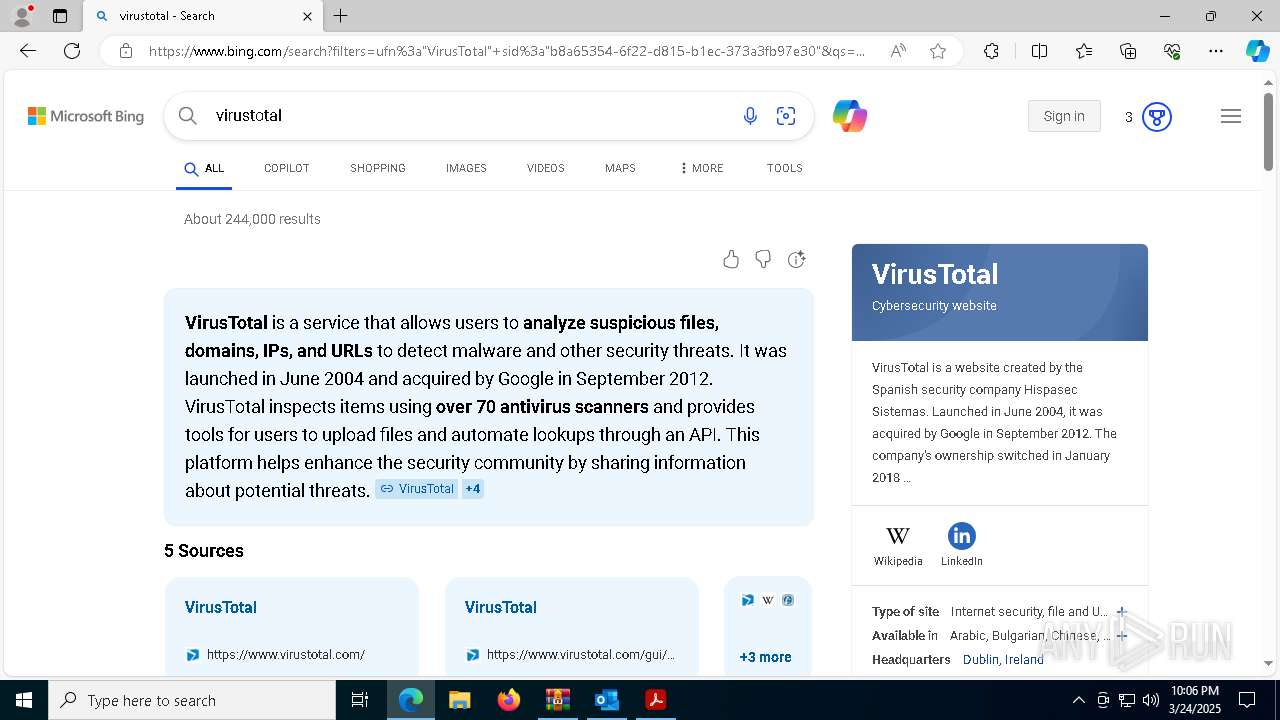Open the Favorites list button
Image resolution: width=1280 pixels, height=720 pixels.
(x=1084, y=51)
